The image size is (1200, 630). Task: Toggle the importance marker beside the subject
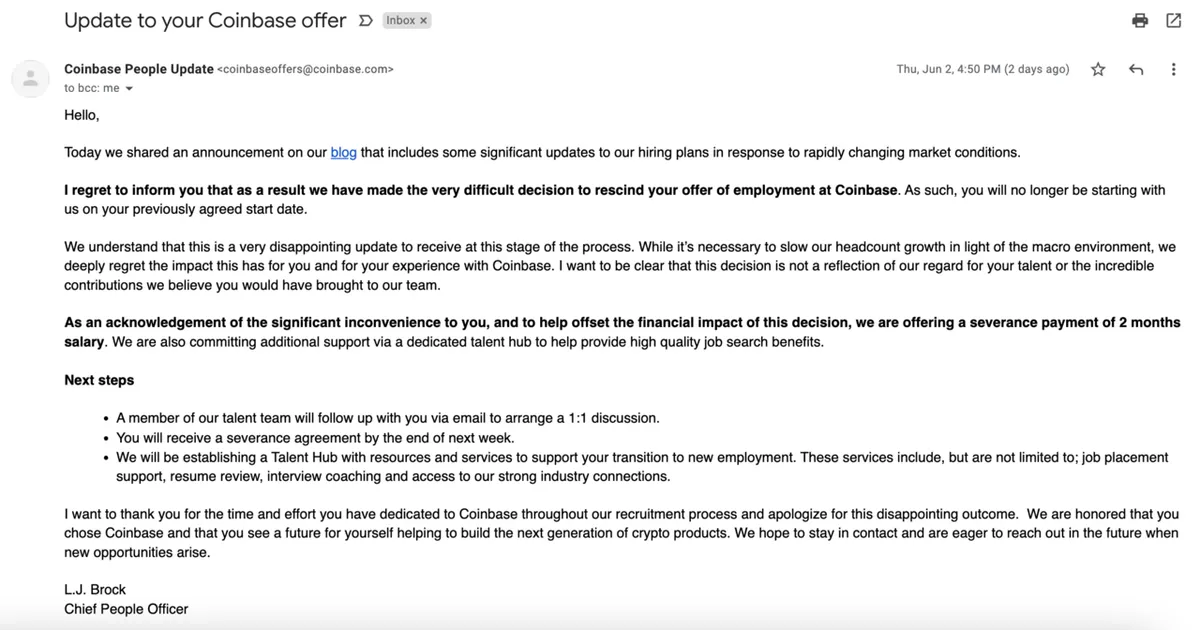(x=365, y=21)
